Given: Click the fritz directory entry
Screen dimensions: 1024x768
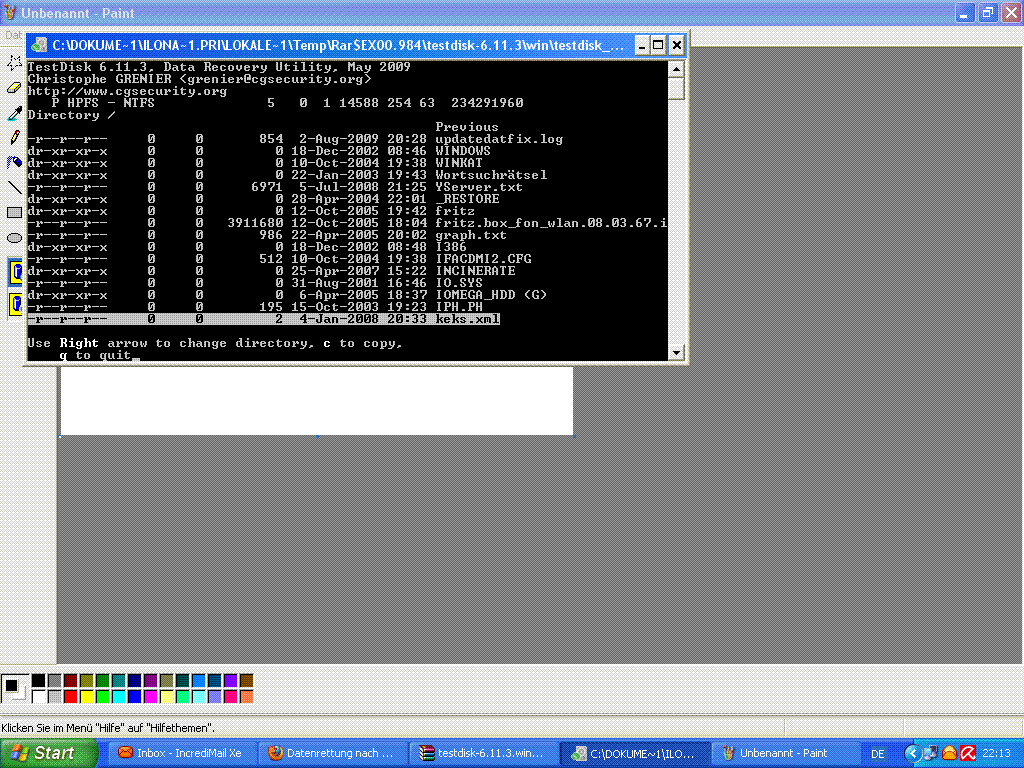Looking at the screenshot, I should (455, 211).
